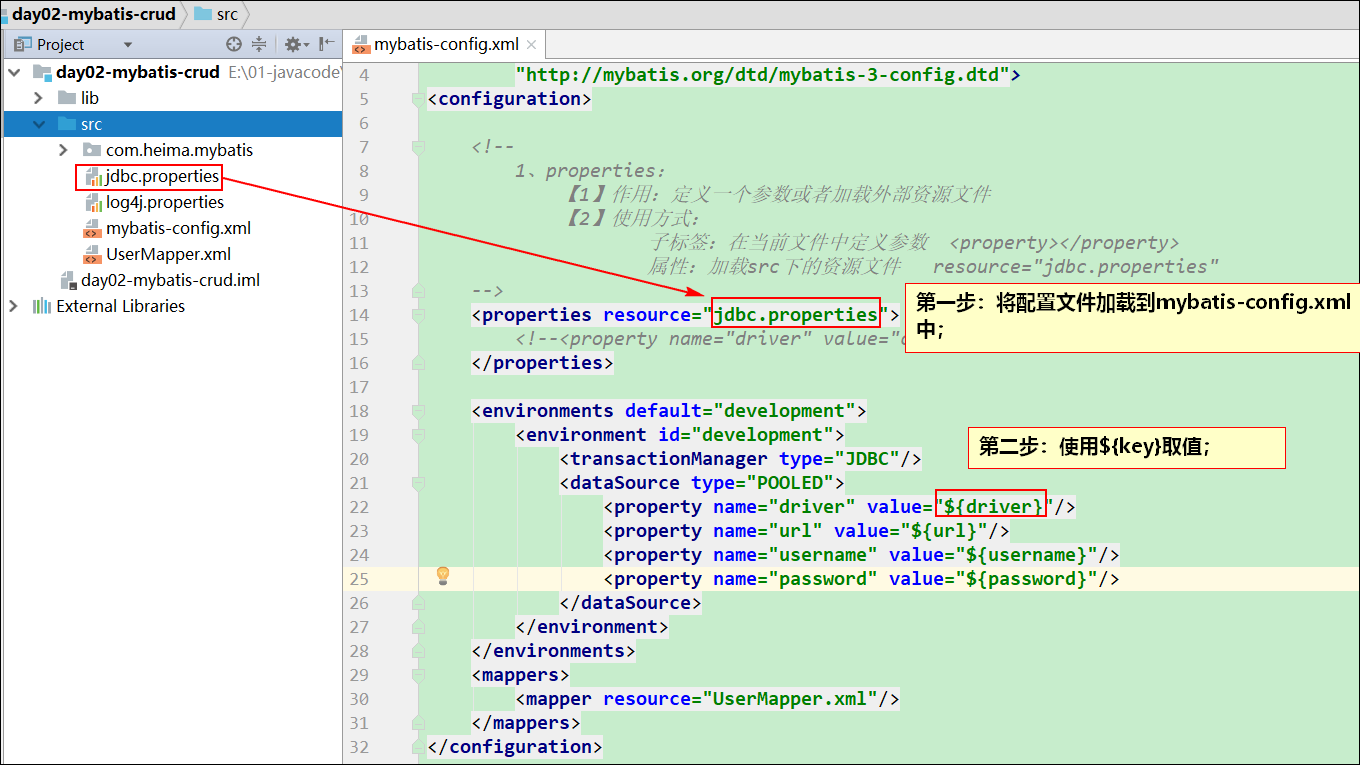The image size is (1360, 765).
Task: Select day02-mybatis-crud.iml file
Action: point(170,280)
